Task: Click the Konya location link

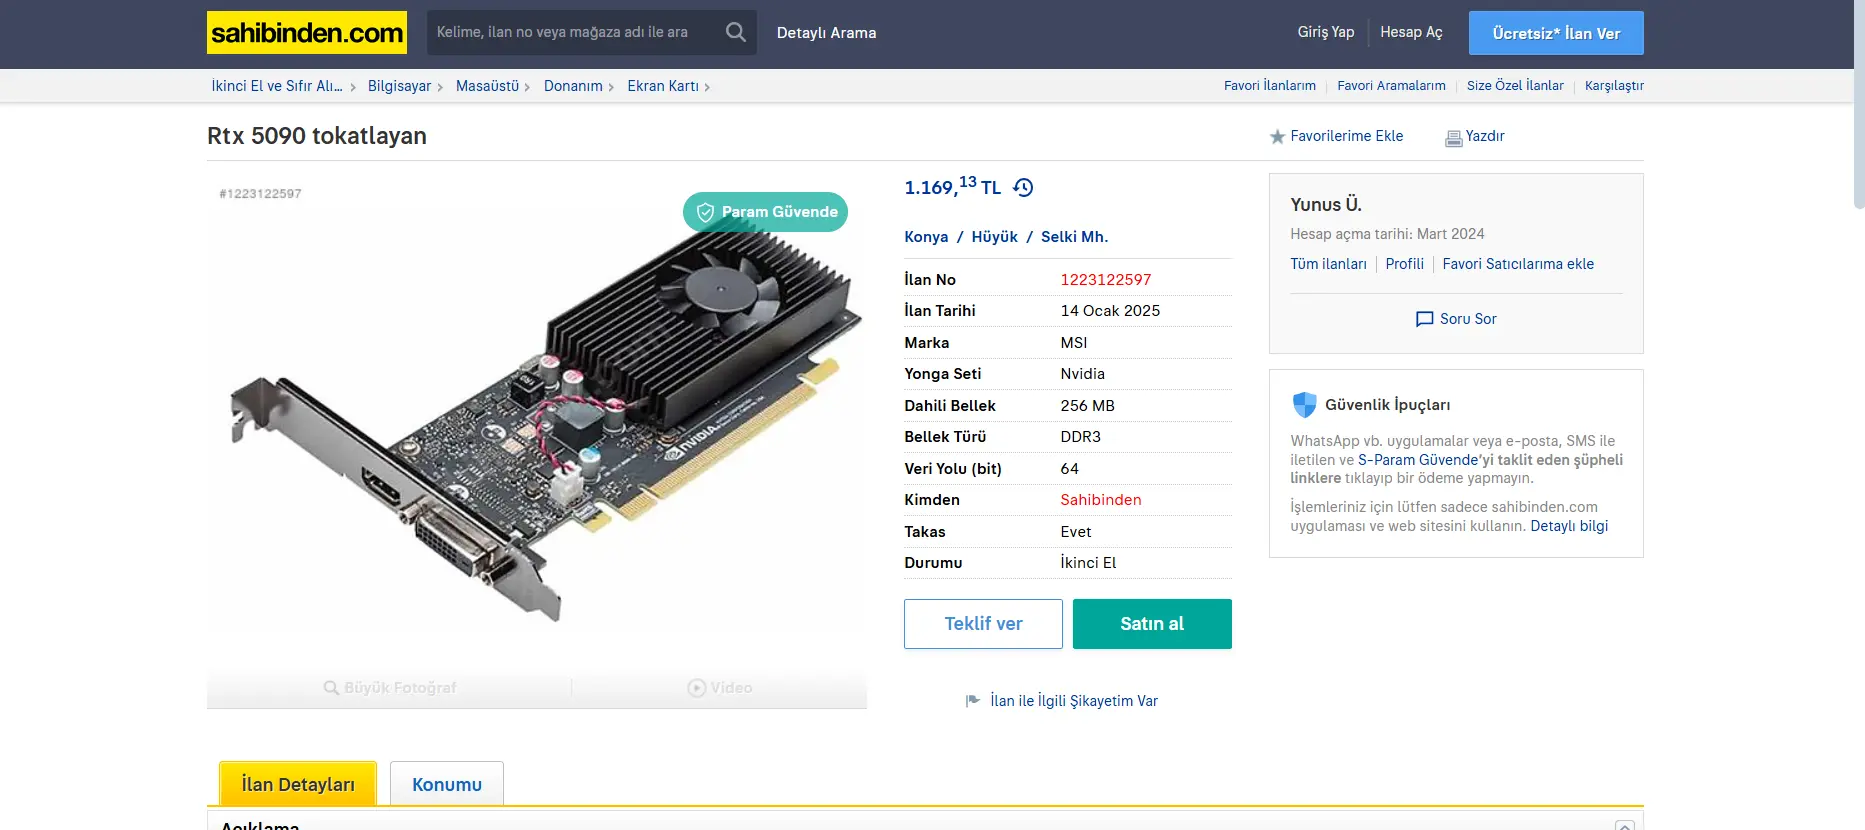Action: pos(926,237)
